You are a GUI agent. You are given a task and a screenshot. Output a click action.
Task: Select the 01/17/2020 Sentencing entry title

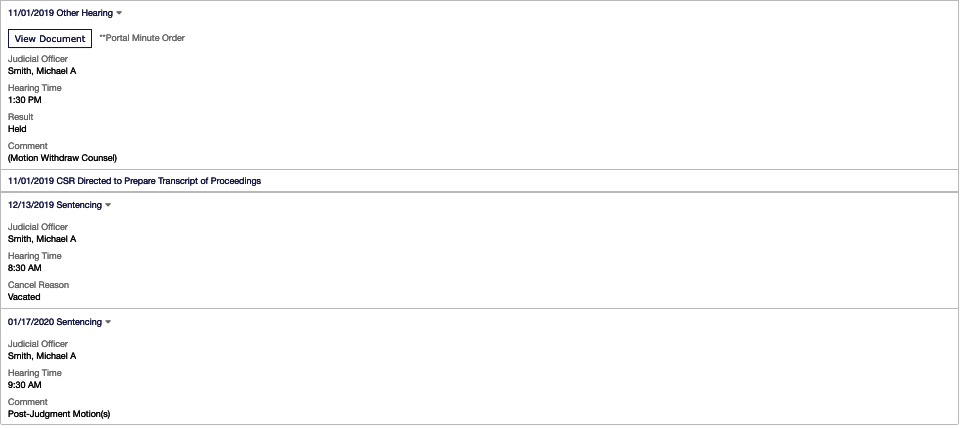tap(54, 323)
